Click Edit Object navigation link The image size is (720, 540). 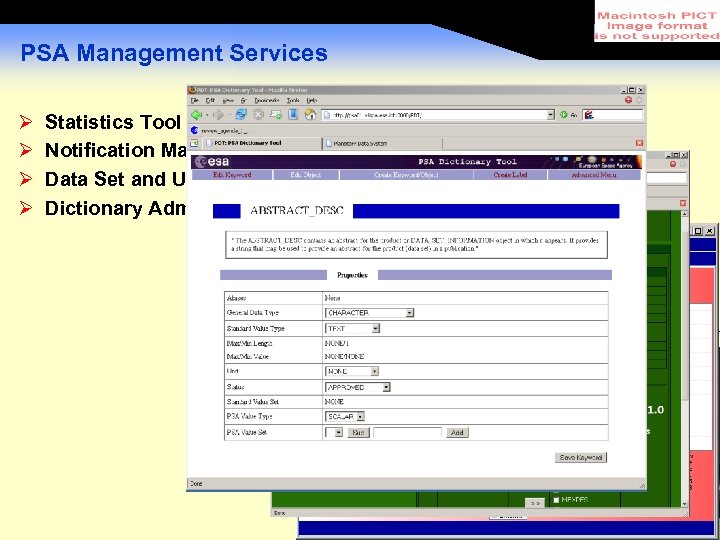click(x=306, y=175)
